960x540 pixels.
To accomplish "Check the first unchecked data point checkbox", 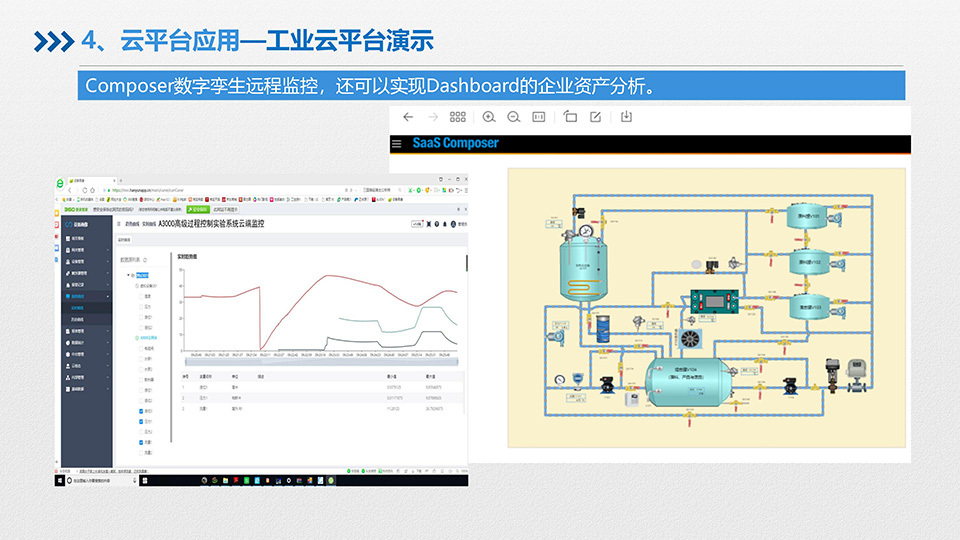I will point(141,296).
